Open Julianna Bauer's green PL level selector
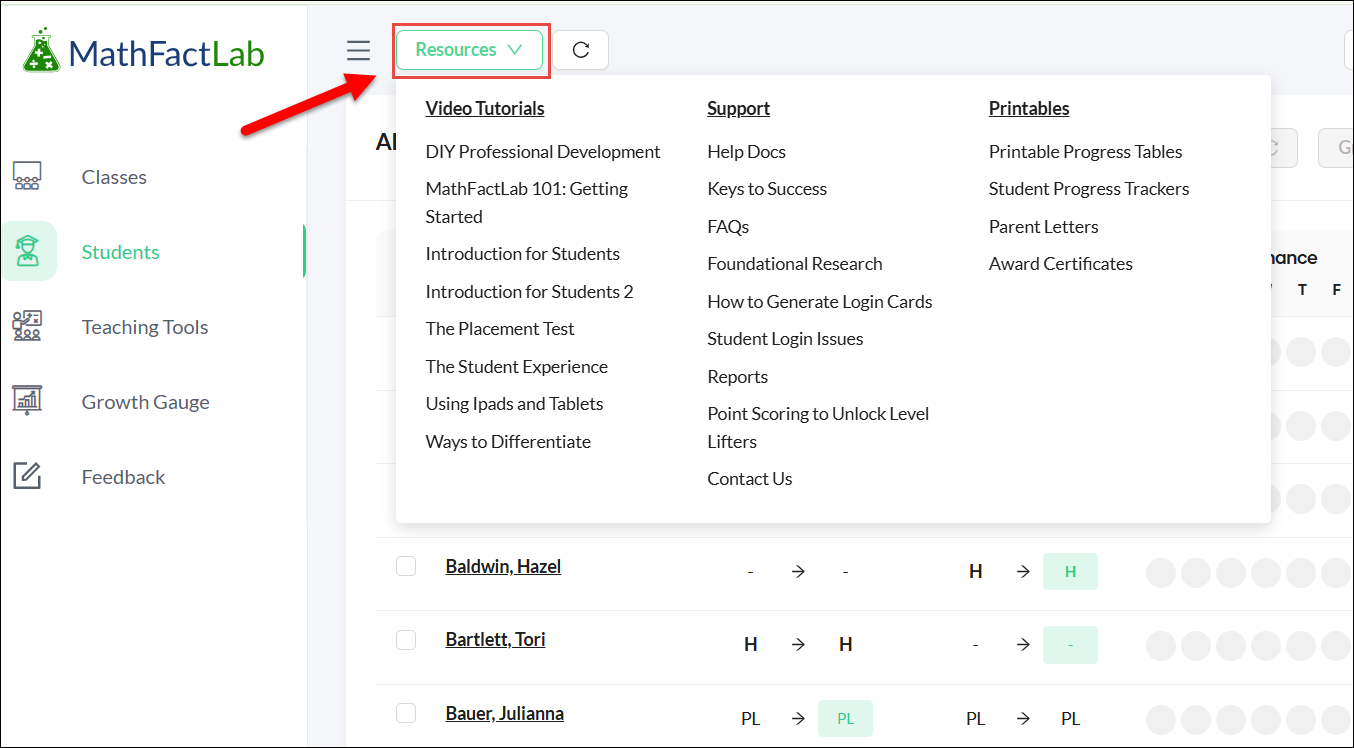The height and width of the screenshot is (748, 1354). pyautogui.click(x=845, y=719)
